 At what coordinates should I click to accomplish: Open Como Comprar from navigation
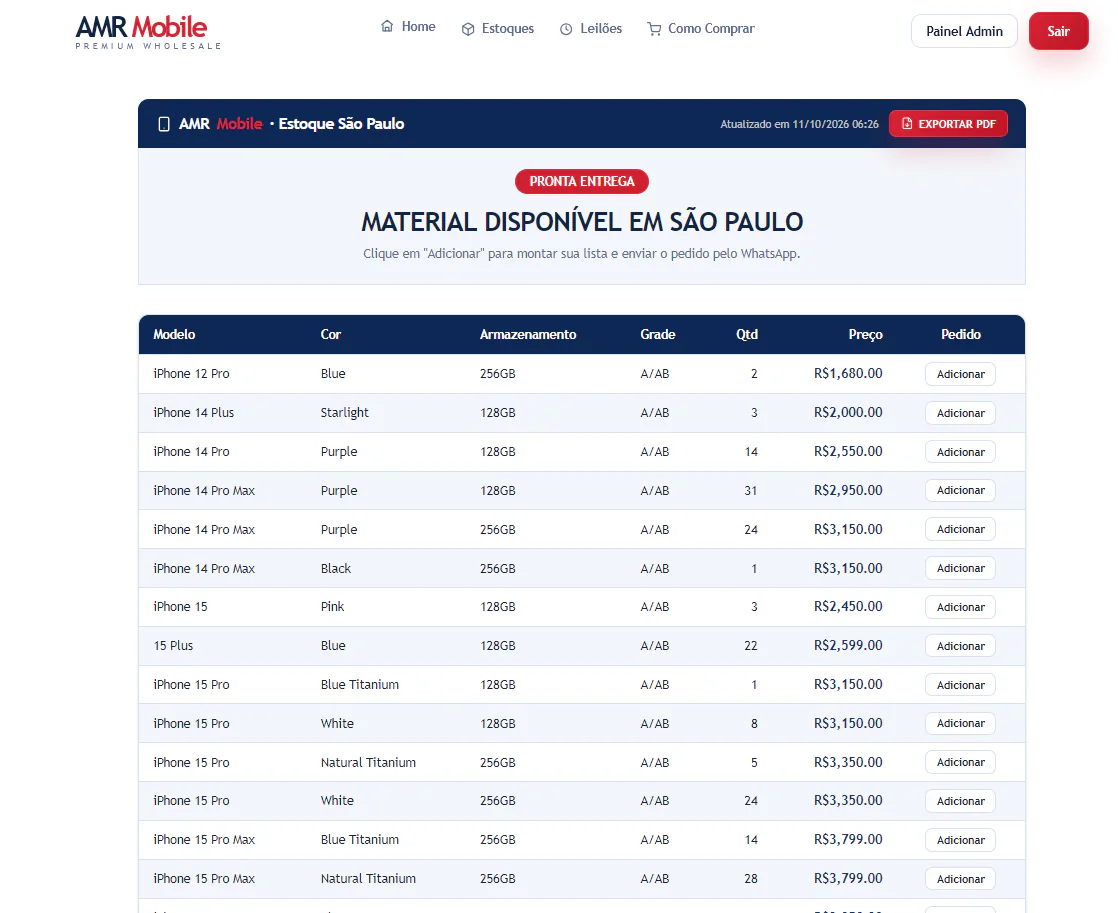(701, 29)
